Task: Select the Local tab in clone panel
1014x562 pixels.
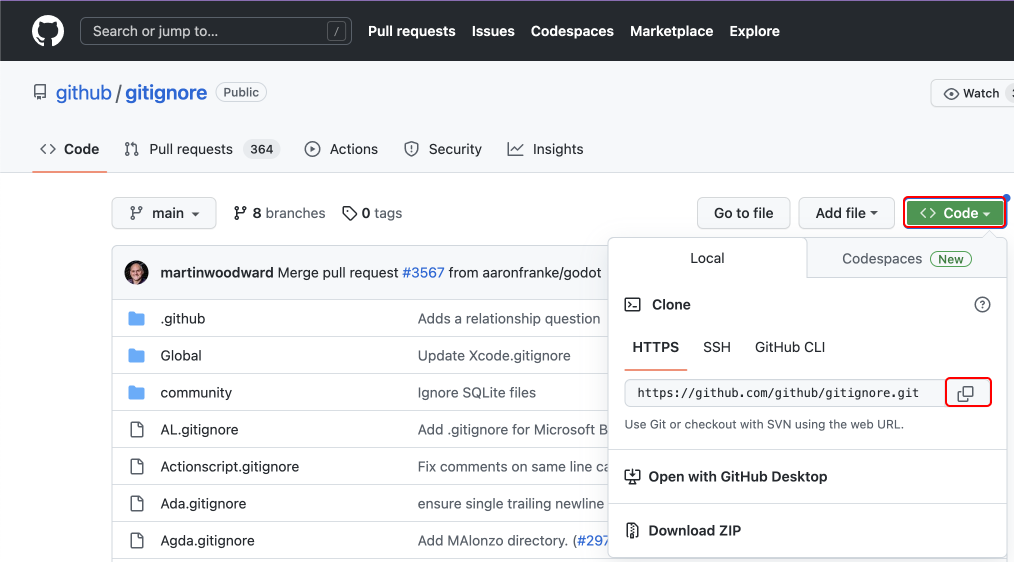Action: pos(707,258)
